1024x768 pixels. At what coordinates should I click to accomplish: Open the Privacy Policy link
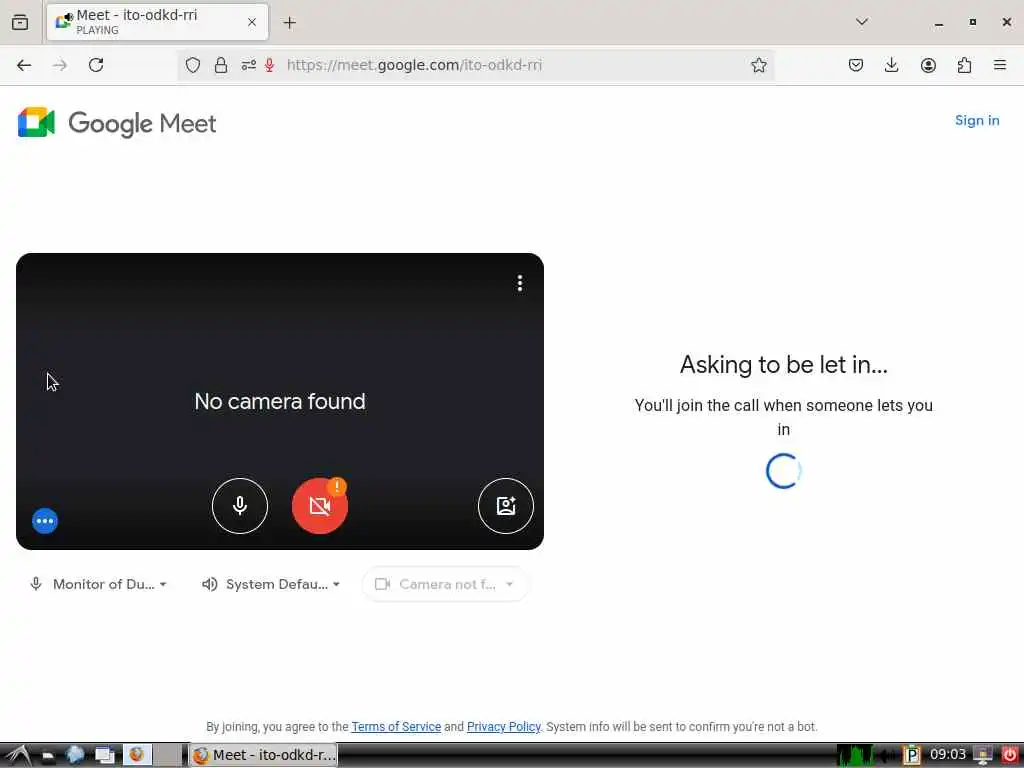504,726
